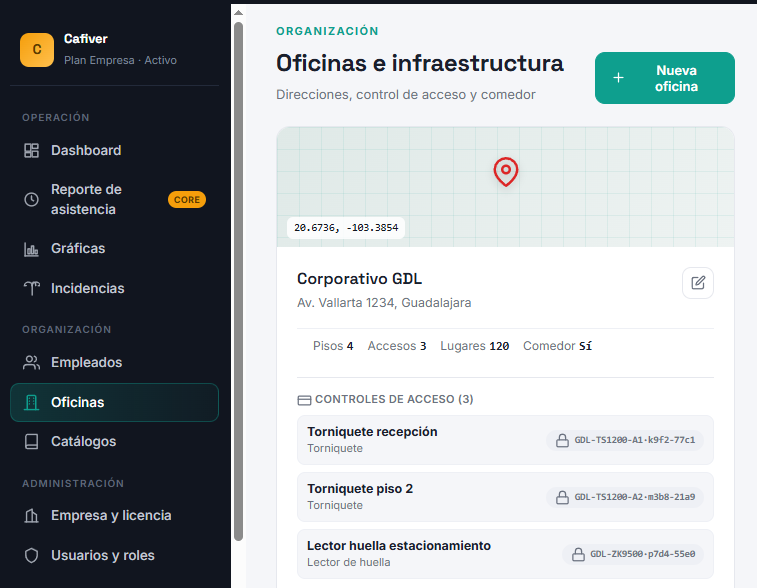Image resolution: width=757 pixels, height=588 pixels.
Task: Click address Av. Vallarta 1234, Guadalajara
Action: point(384,303)
